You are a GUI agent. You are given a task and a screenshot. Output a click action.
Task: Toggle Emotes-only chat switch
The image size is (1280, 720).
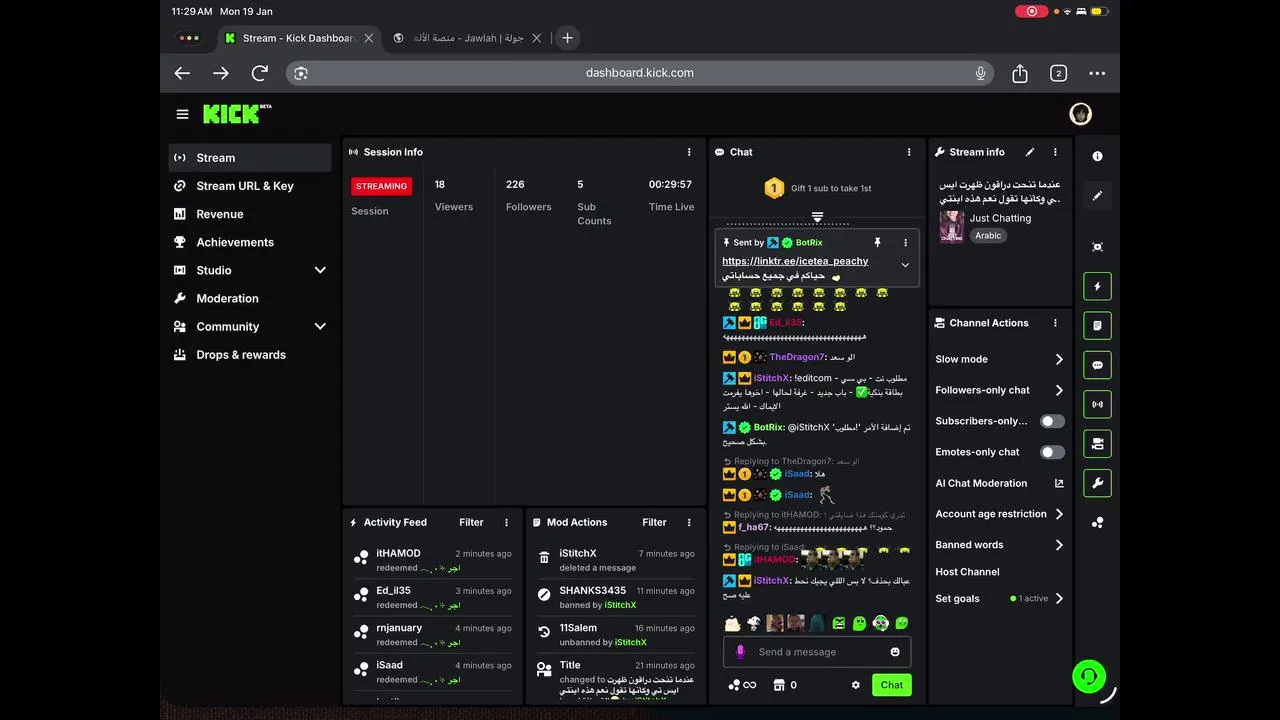click(1052, 452)
